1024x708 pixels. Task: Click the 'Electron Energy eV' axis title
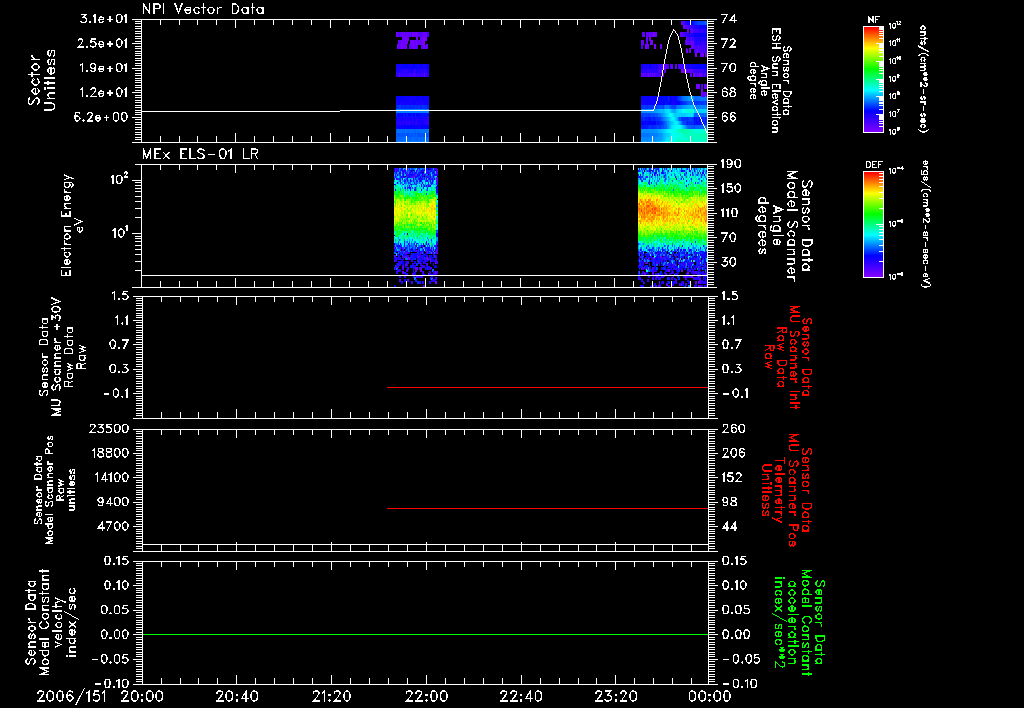coord(71,225)
